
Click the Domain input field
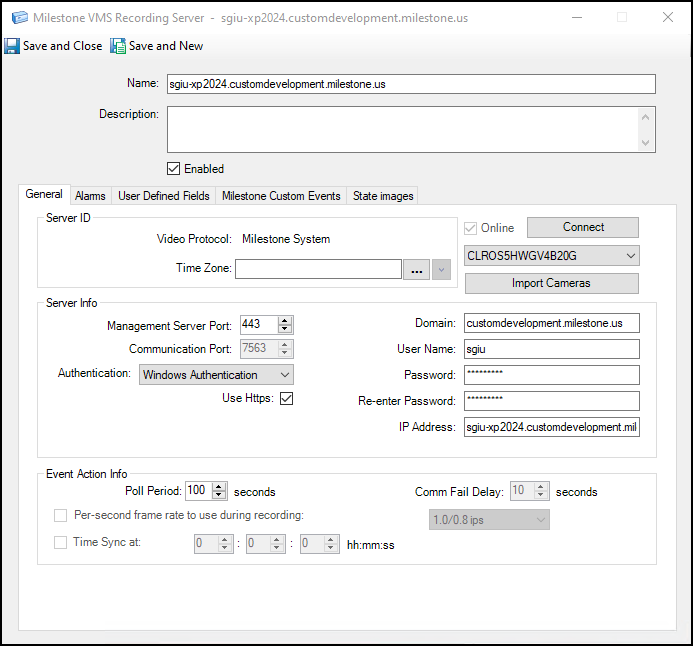tap(552, 323)
